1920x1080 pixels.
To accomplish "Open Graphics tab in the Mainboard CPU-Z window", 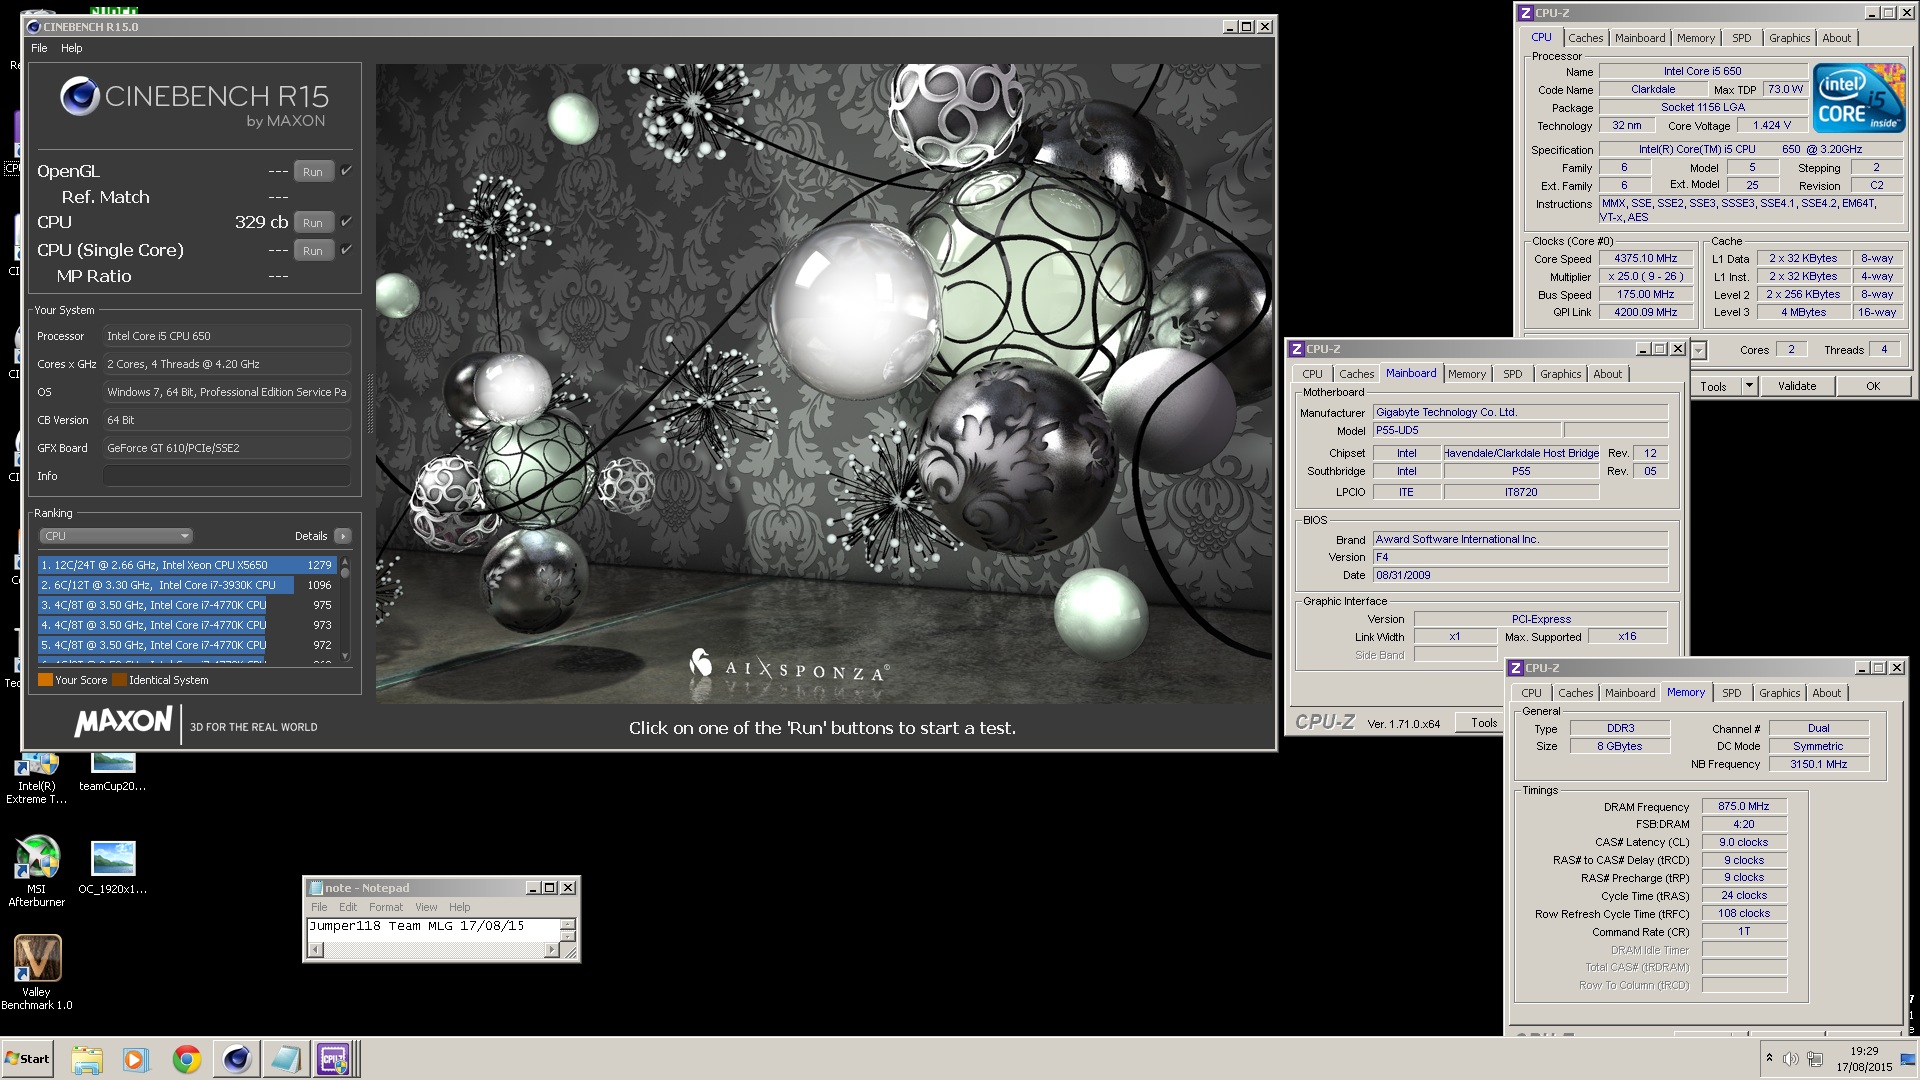I will (1560, 374).
